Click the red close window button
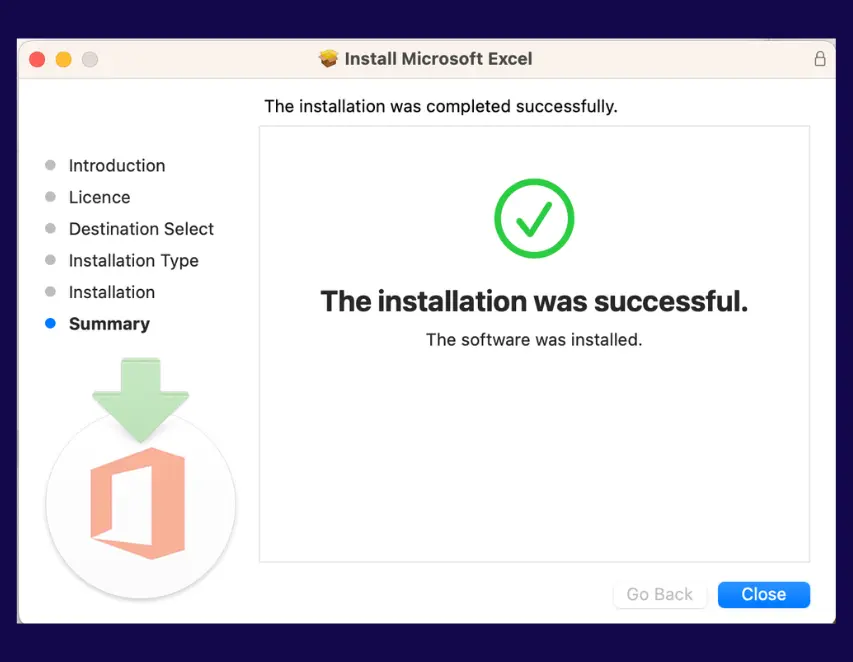The height and width of the screenshot is (662, 853). coord(37,59)
